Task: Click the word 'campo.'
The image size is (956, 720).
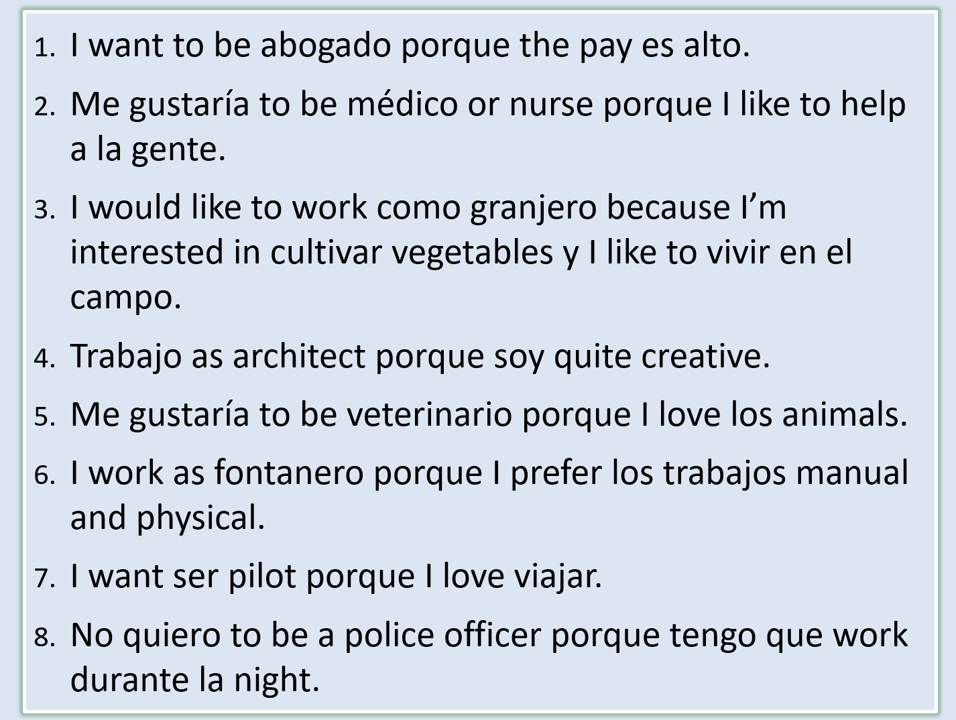Action: (x=126, y=299)
